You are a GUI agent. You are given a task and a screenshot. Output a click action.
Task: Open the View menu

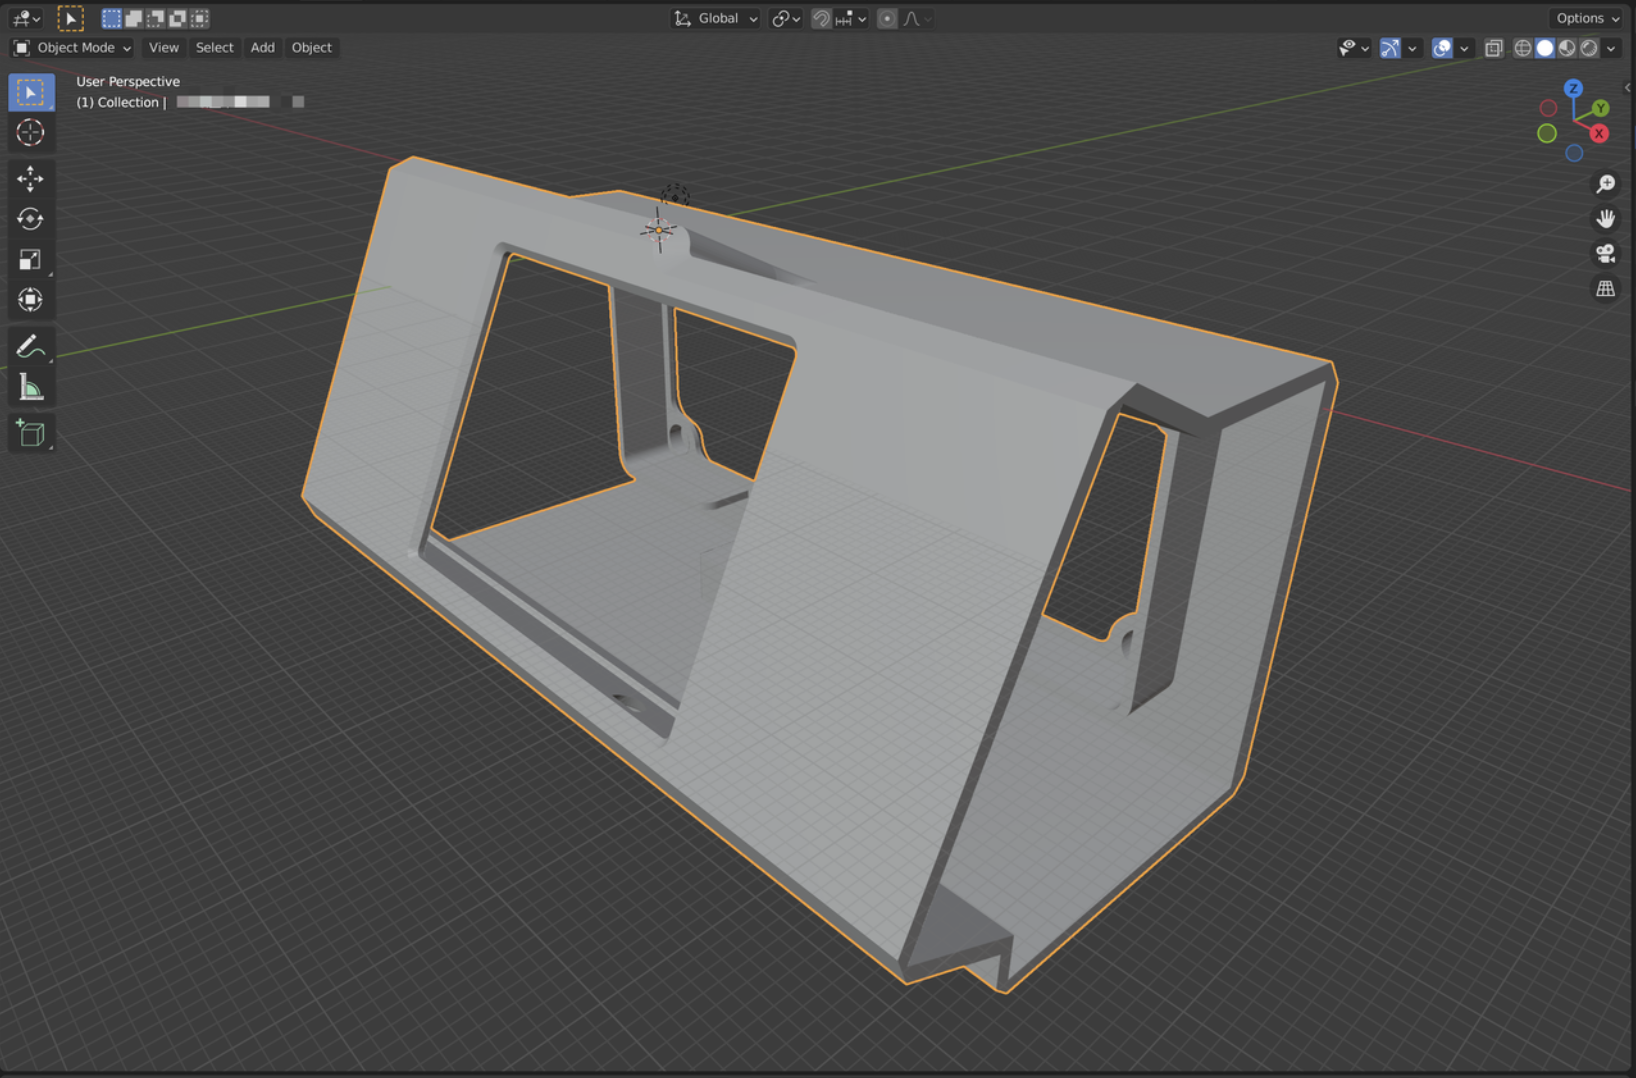[163, 48]
